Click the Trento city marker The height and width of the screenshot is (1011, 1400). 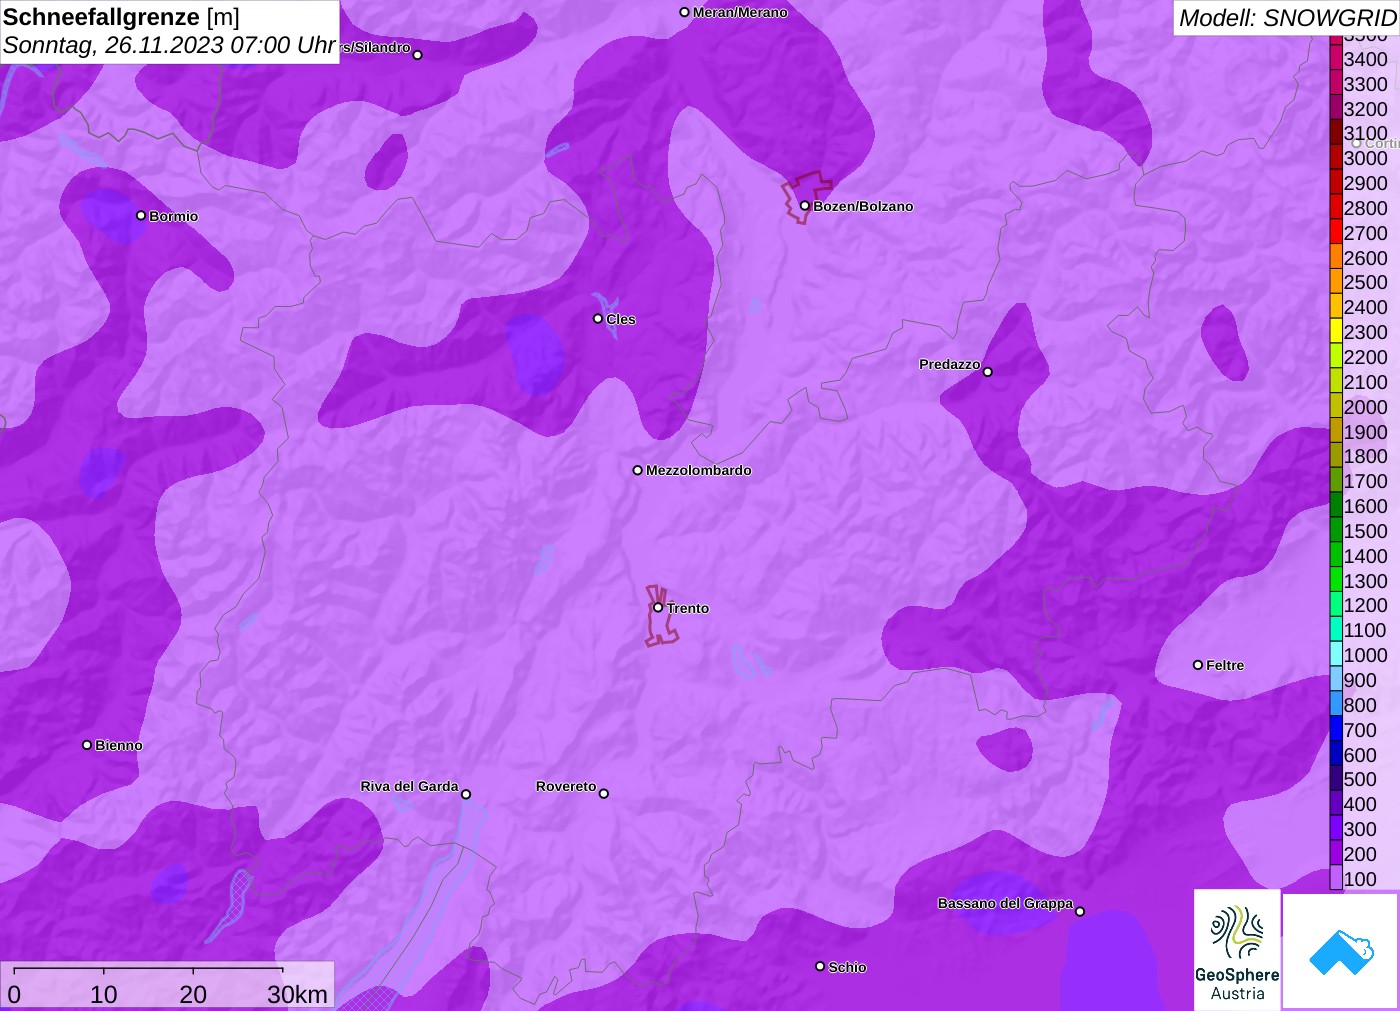[x=658, y=608]
